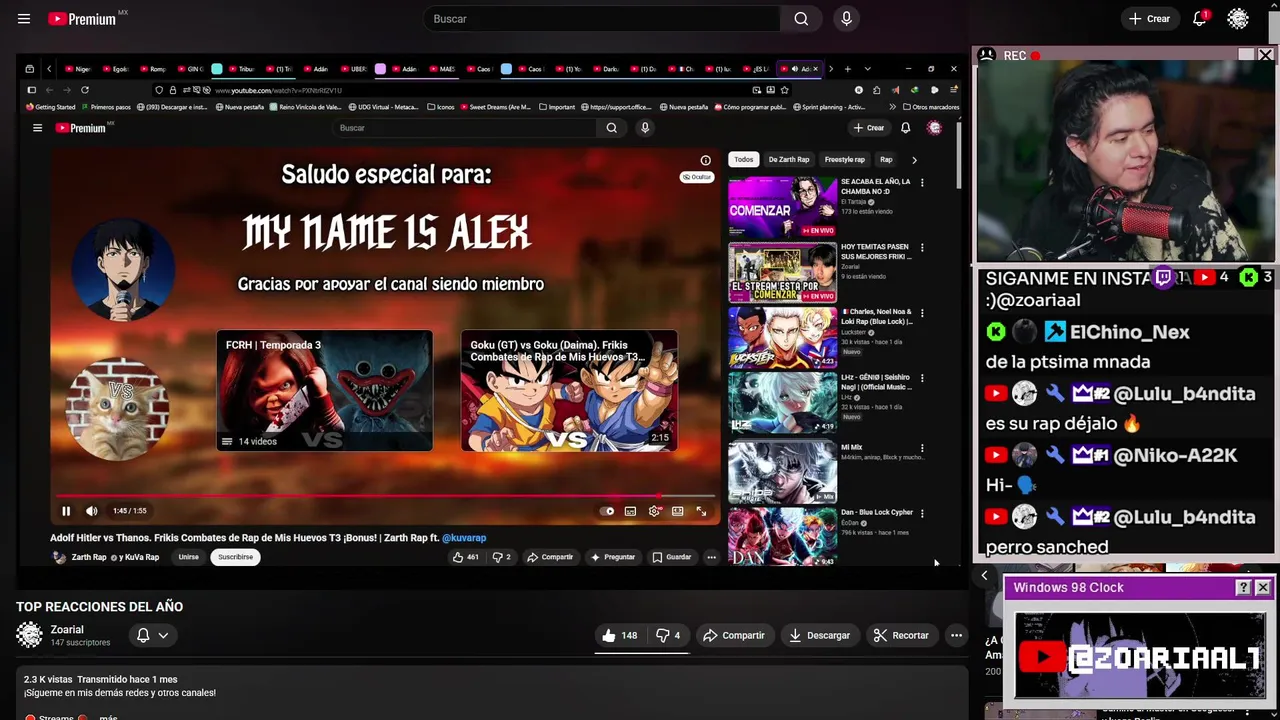Open more options for Zarth Rap video

711,557
